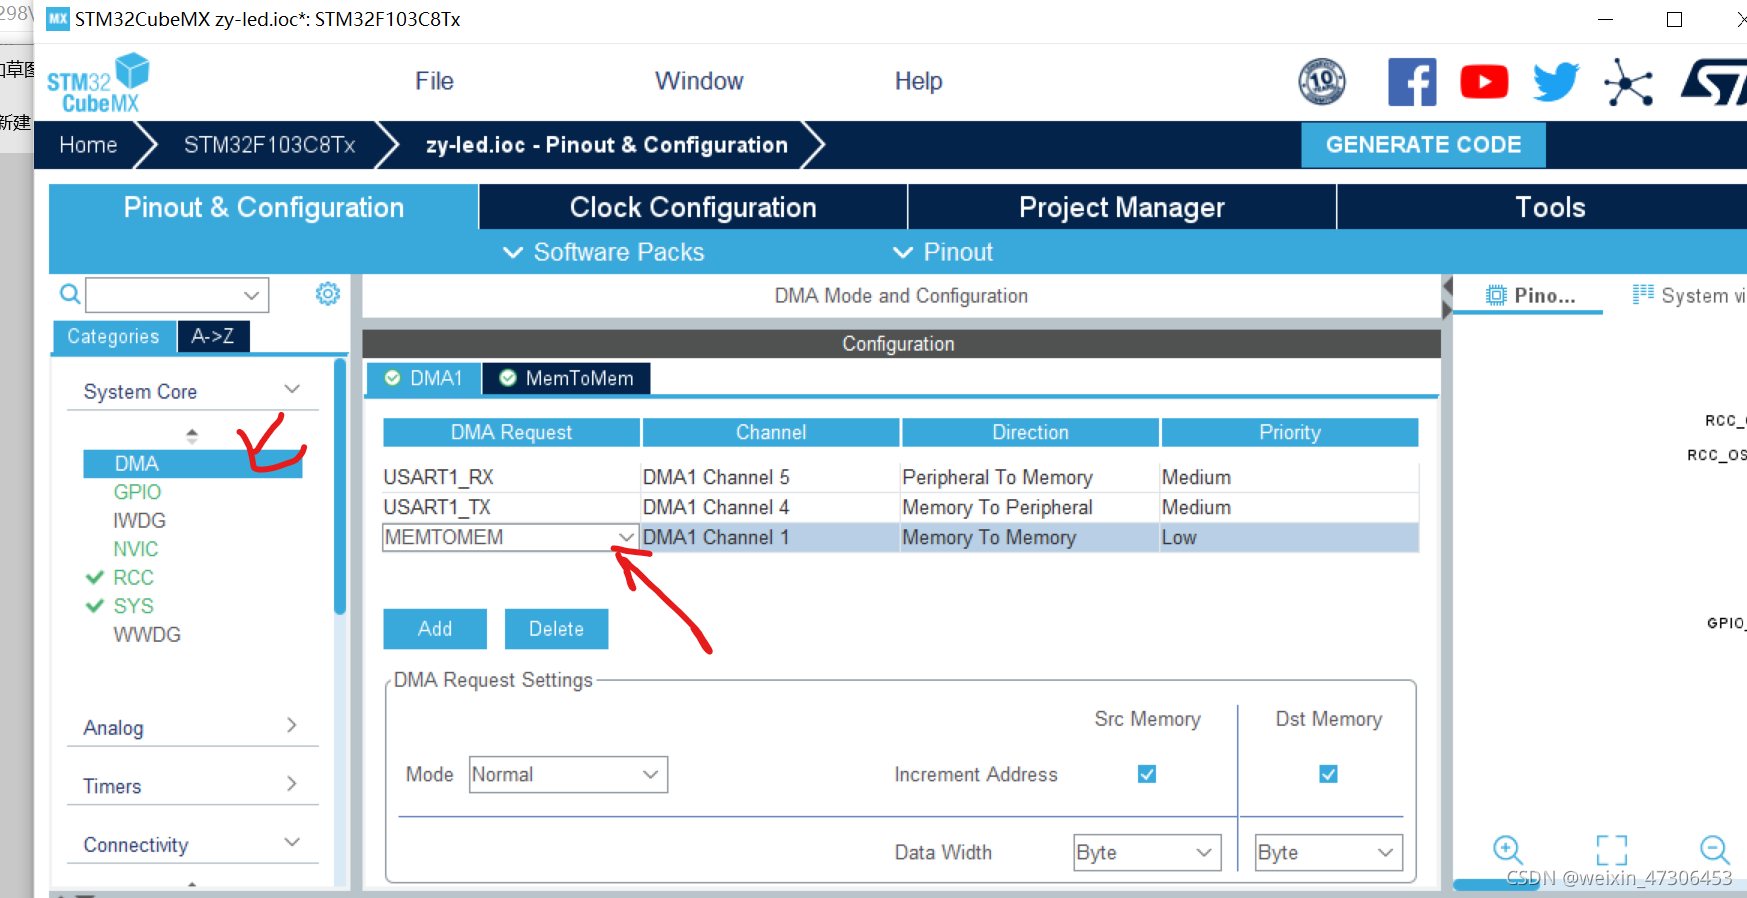Select the DMA1 tab
The width and height of the screenshot is (1747, 898).
[x=424, y=378]
